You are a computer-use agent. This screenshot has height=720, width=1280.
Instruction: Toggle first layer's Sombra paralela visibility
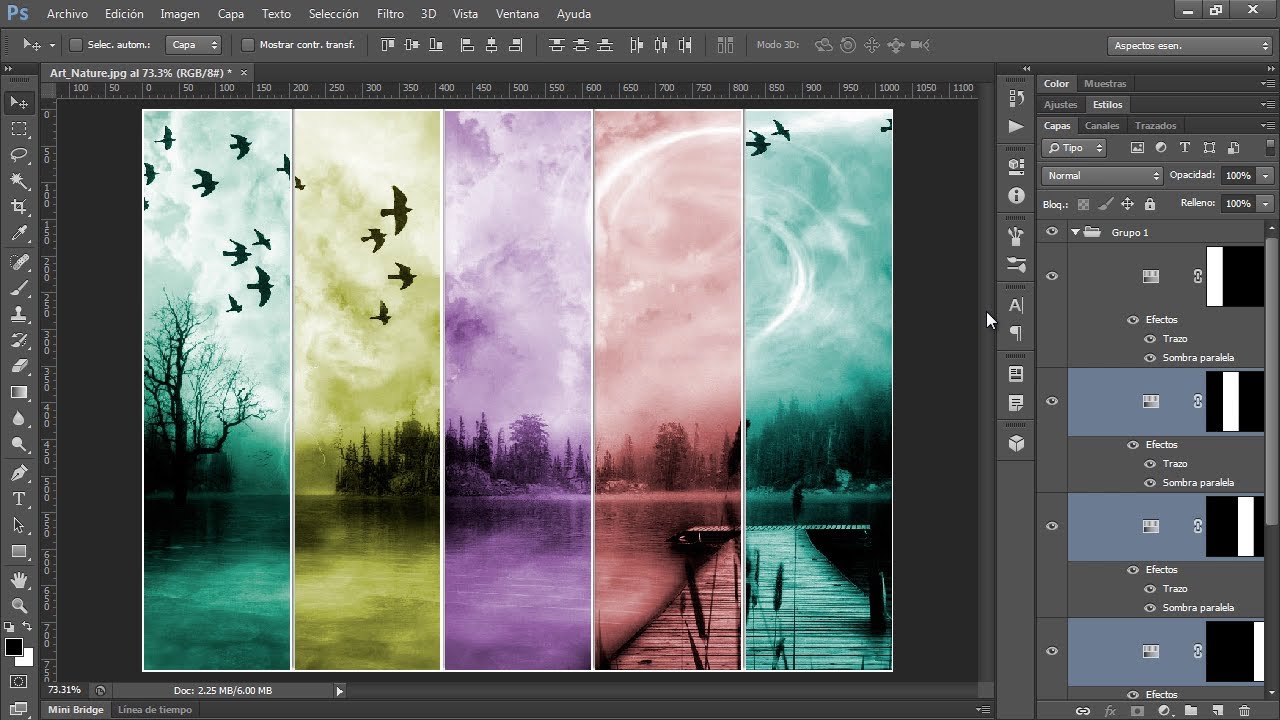point(1150,358)
